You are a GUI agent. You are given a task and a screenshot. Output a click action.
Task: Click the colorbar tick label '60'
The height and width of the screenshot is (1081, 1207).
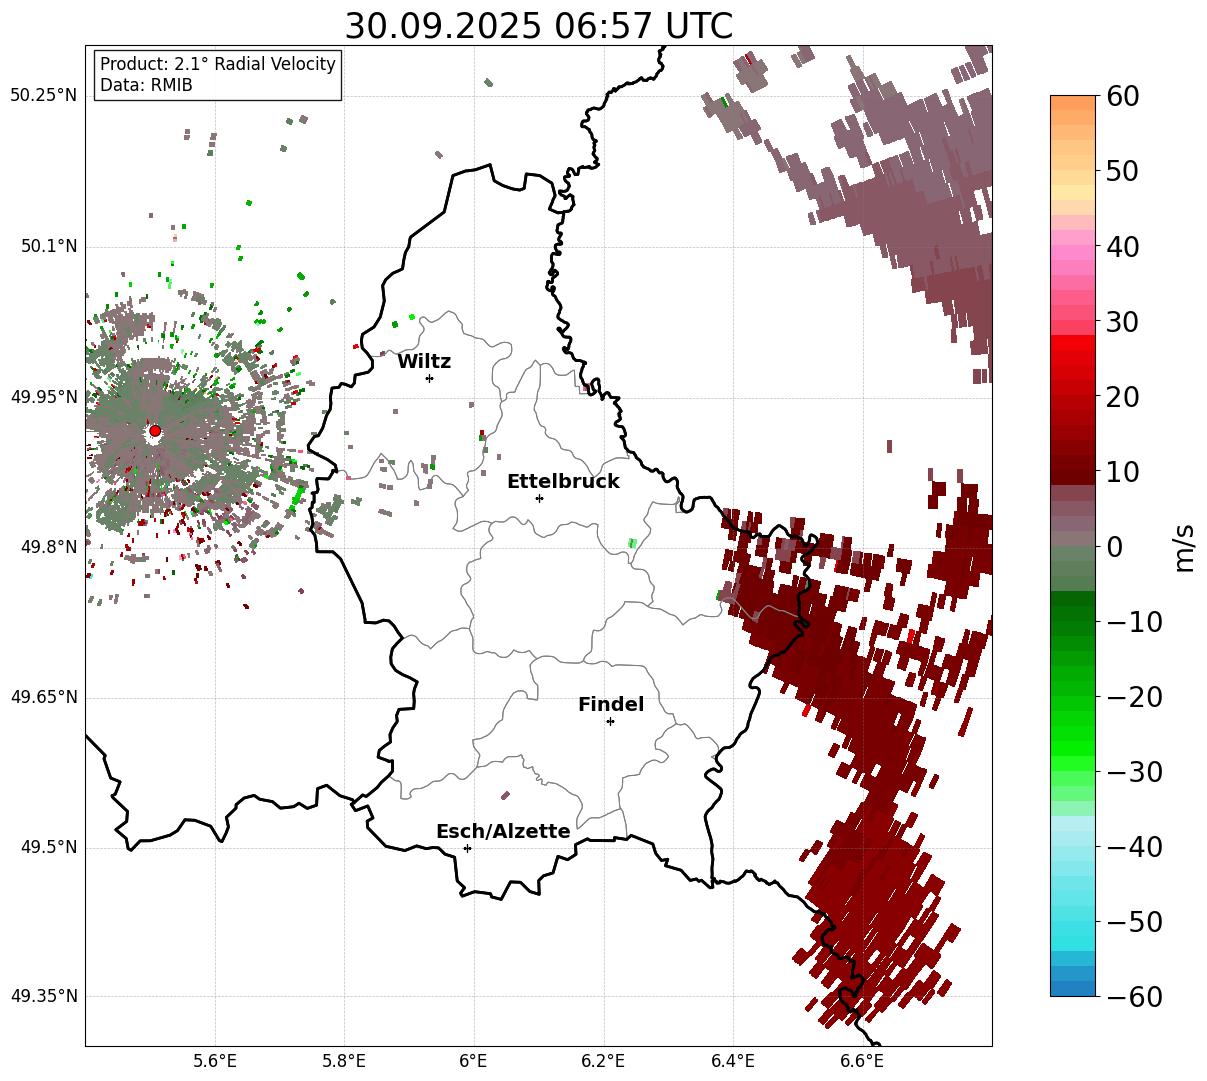coord(1125,97)
